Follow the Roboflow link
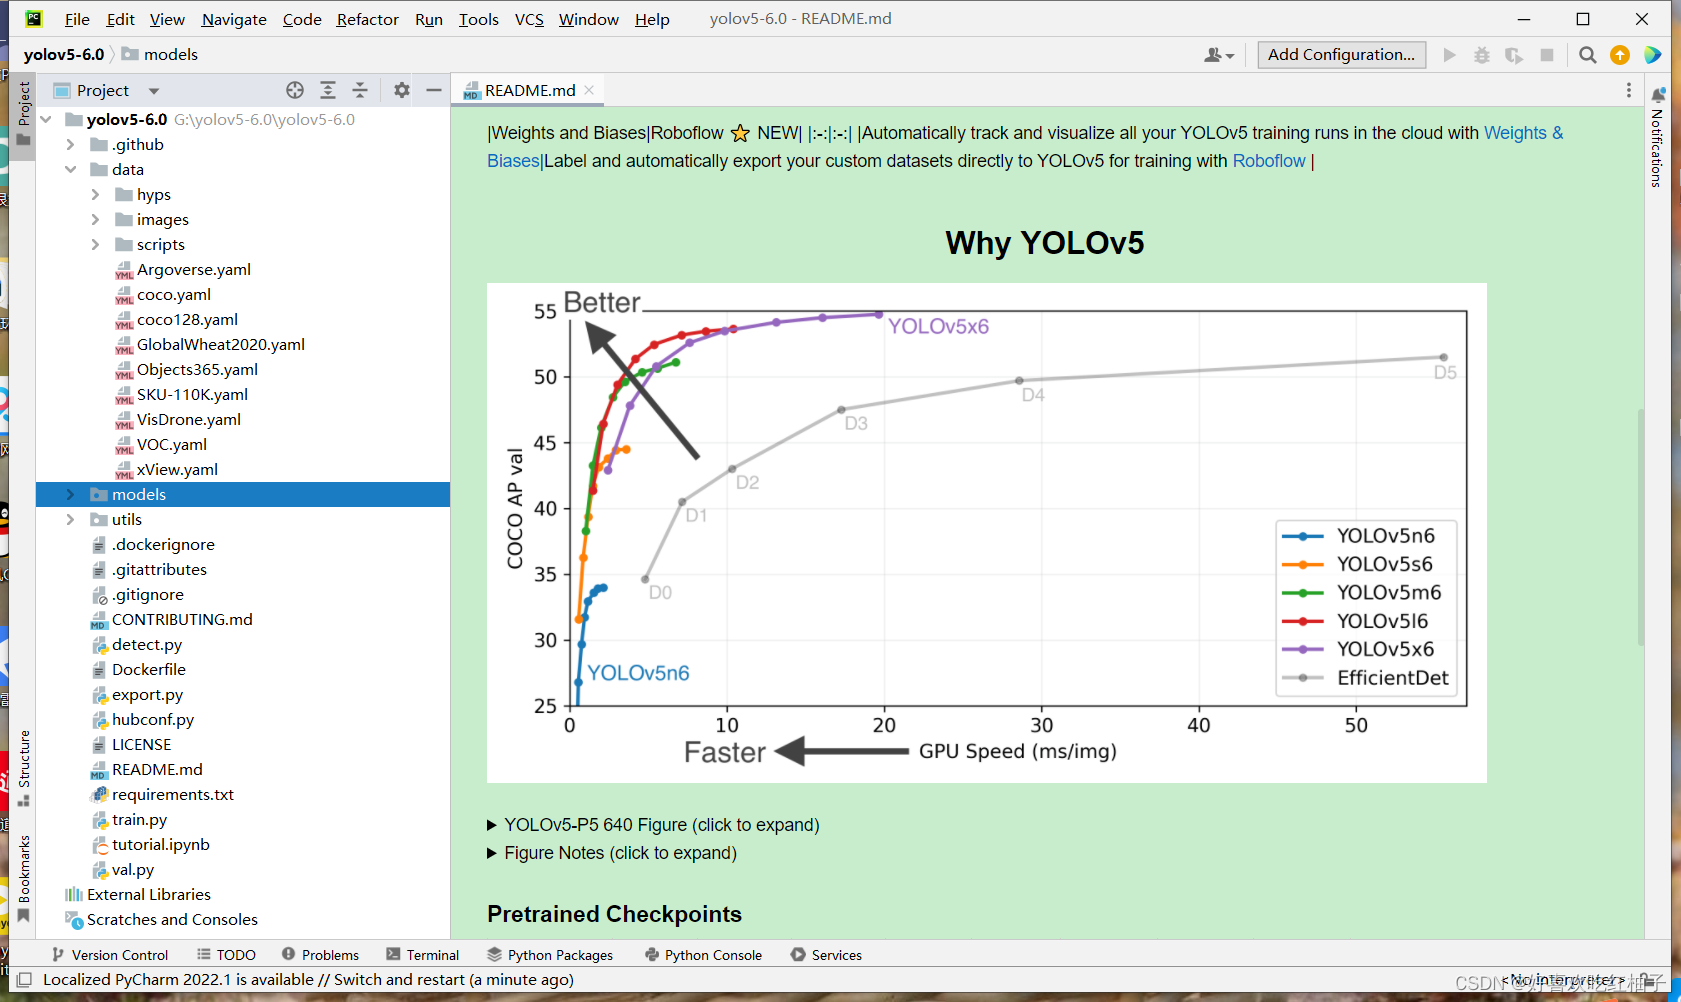Screen dimensions: 1681x1002 point(1269,161)
